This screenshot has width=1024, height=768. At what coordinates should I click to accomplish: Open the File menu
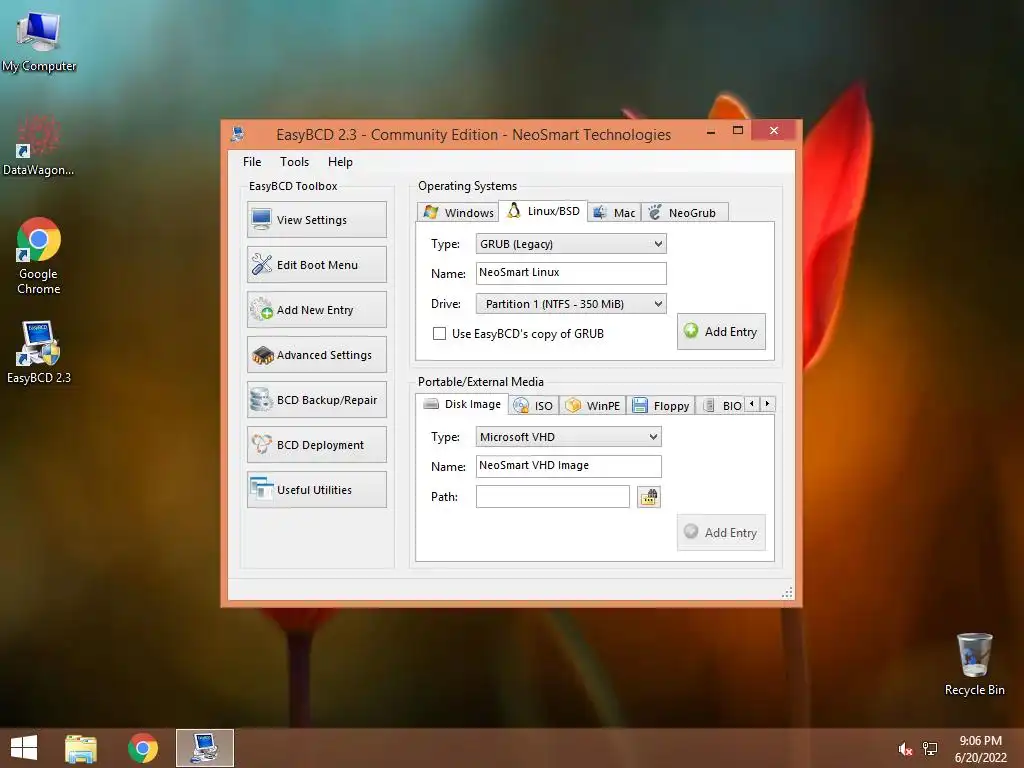pos(252,162)
